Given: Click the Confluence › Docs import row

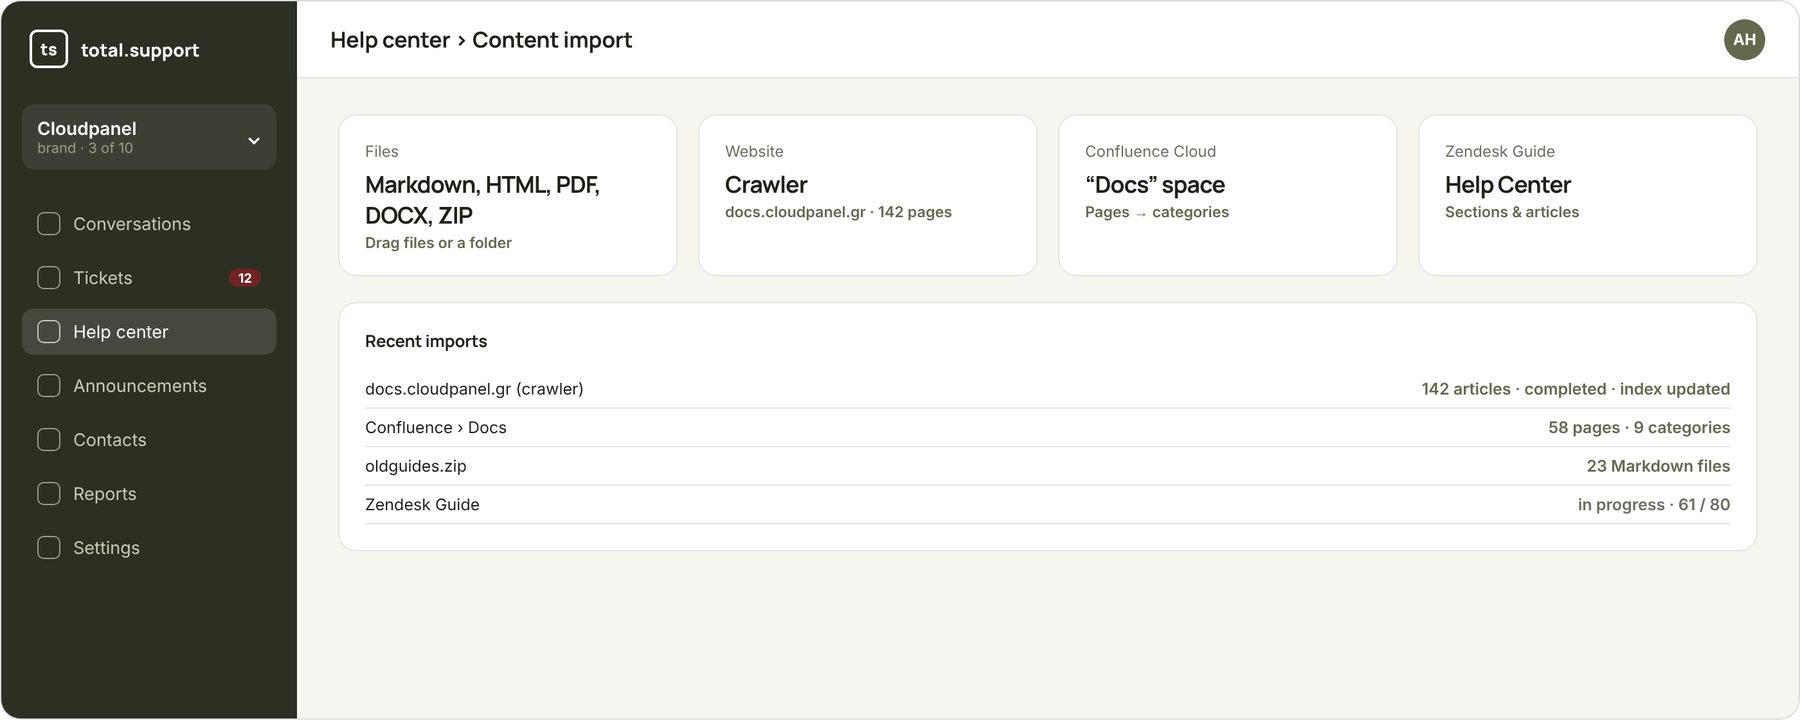Looking at the screenshot, I should tap(1047, 428).
